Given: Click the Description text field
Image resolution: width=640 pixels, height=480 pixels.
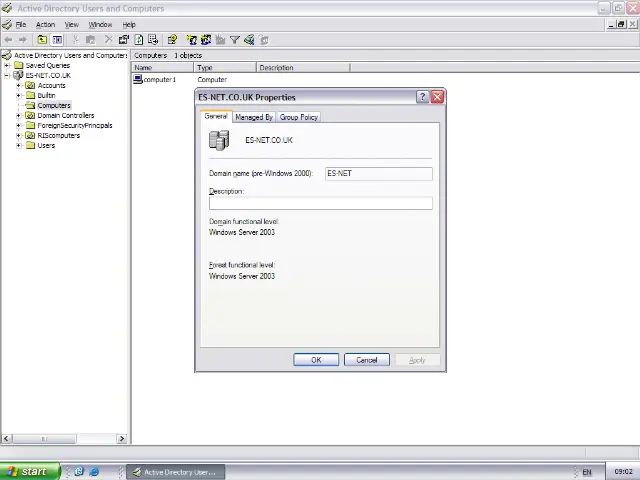Looking at the screenshot, I should (321, 203).
